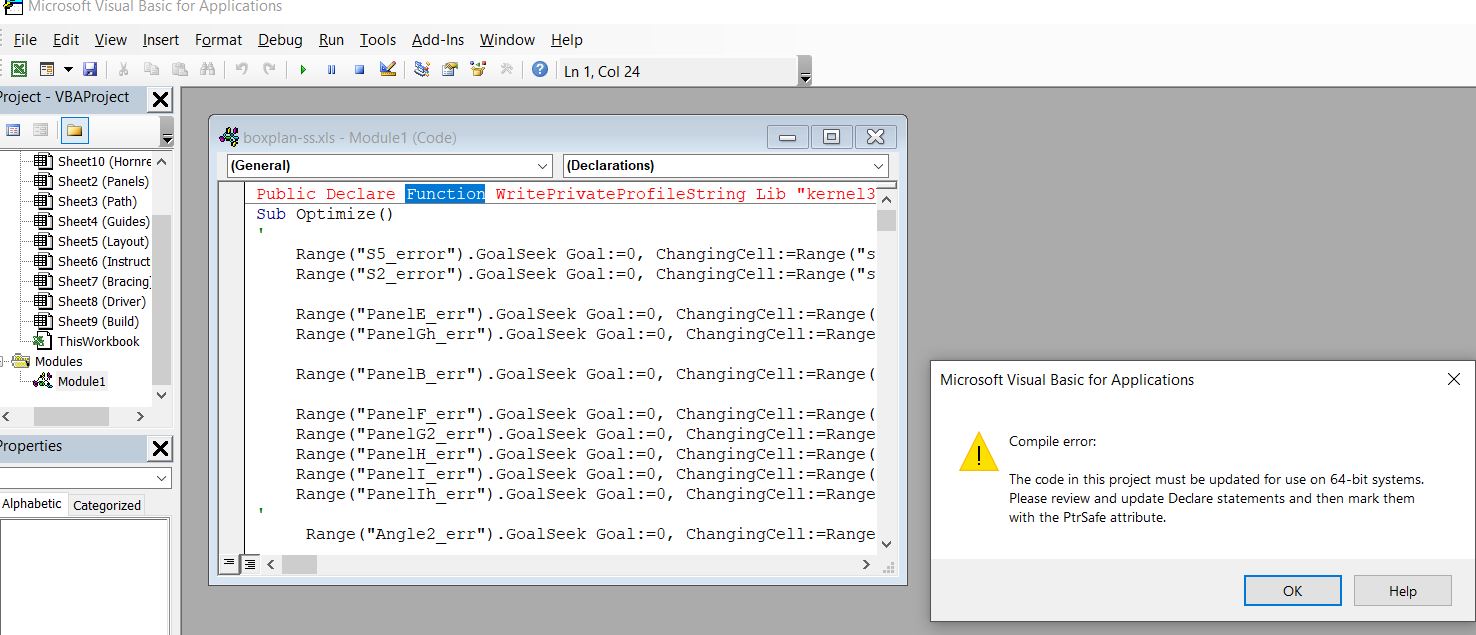Click Full Module View button at code window bottom
Image resolution: width=1476 pixels, height=635 pixels.
[x=250, y=564]
